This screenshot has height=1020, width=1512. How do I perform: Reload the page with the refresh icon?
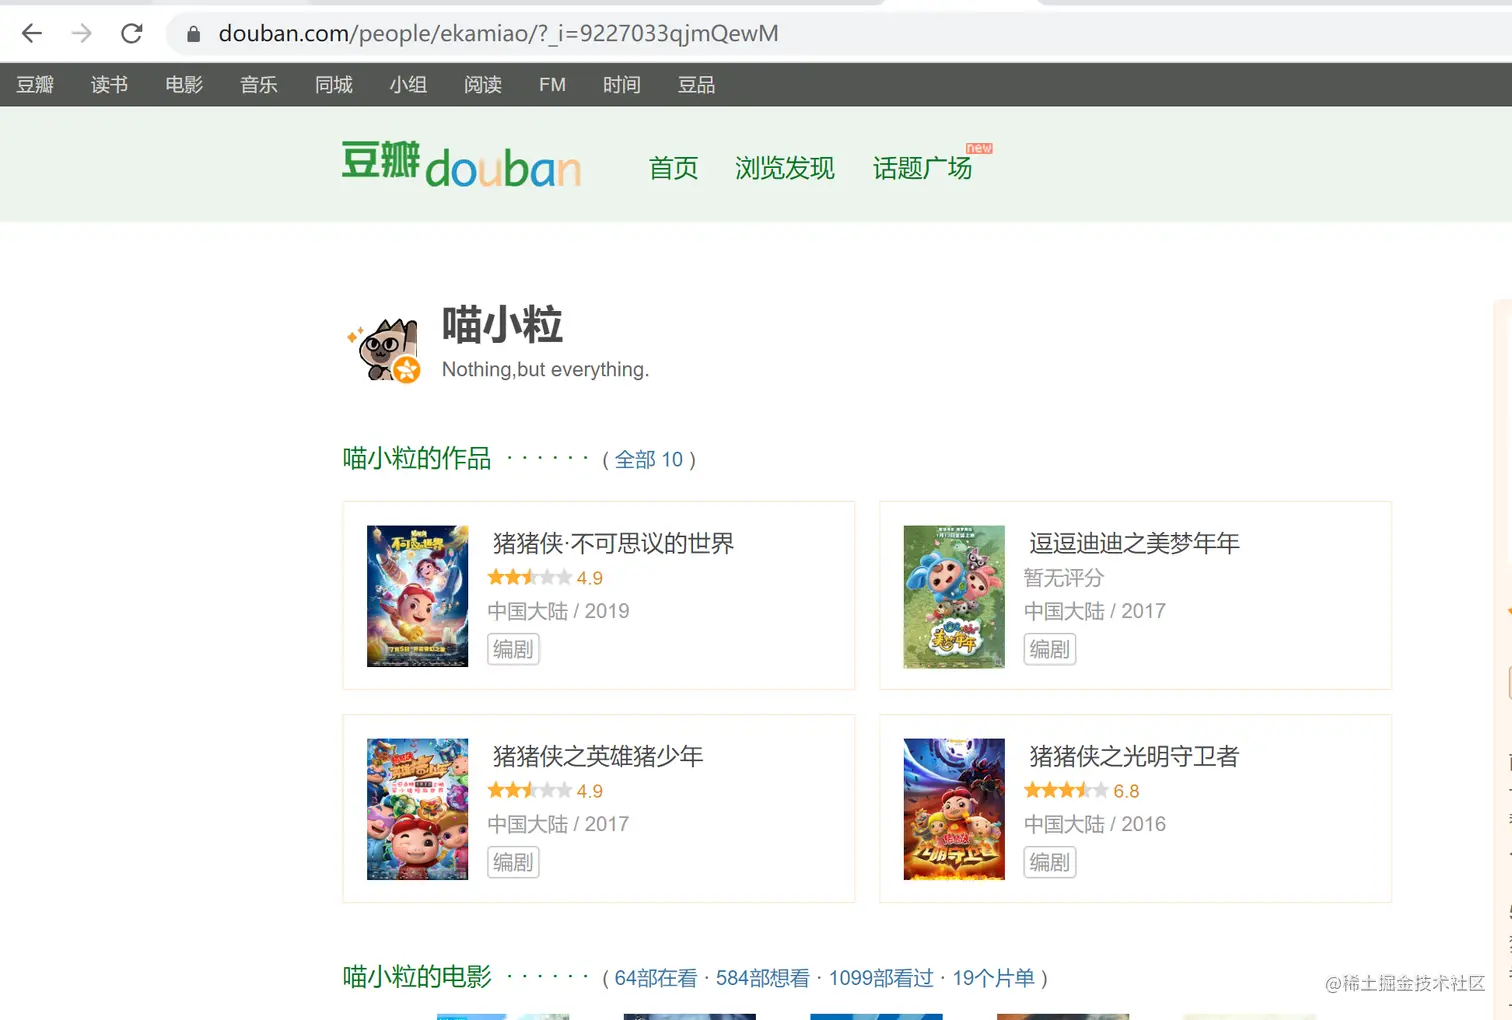132,33
